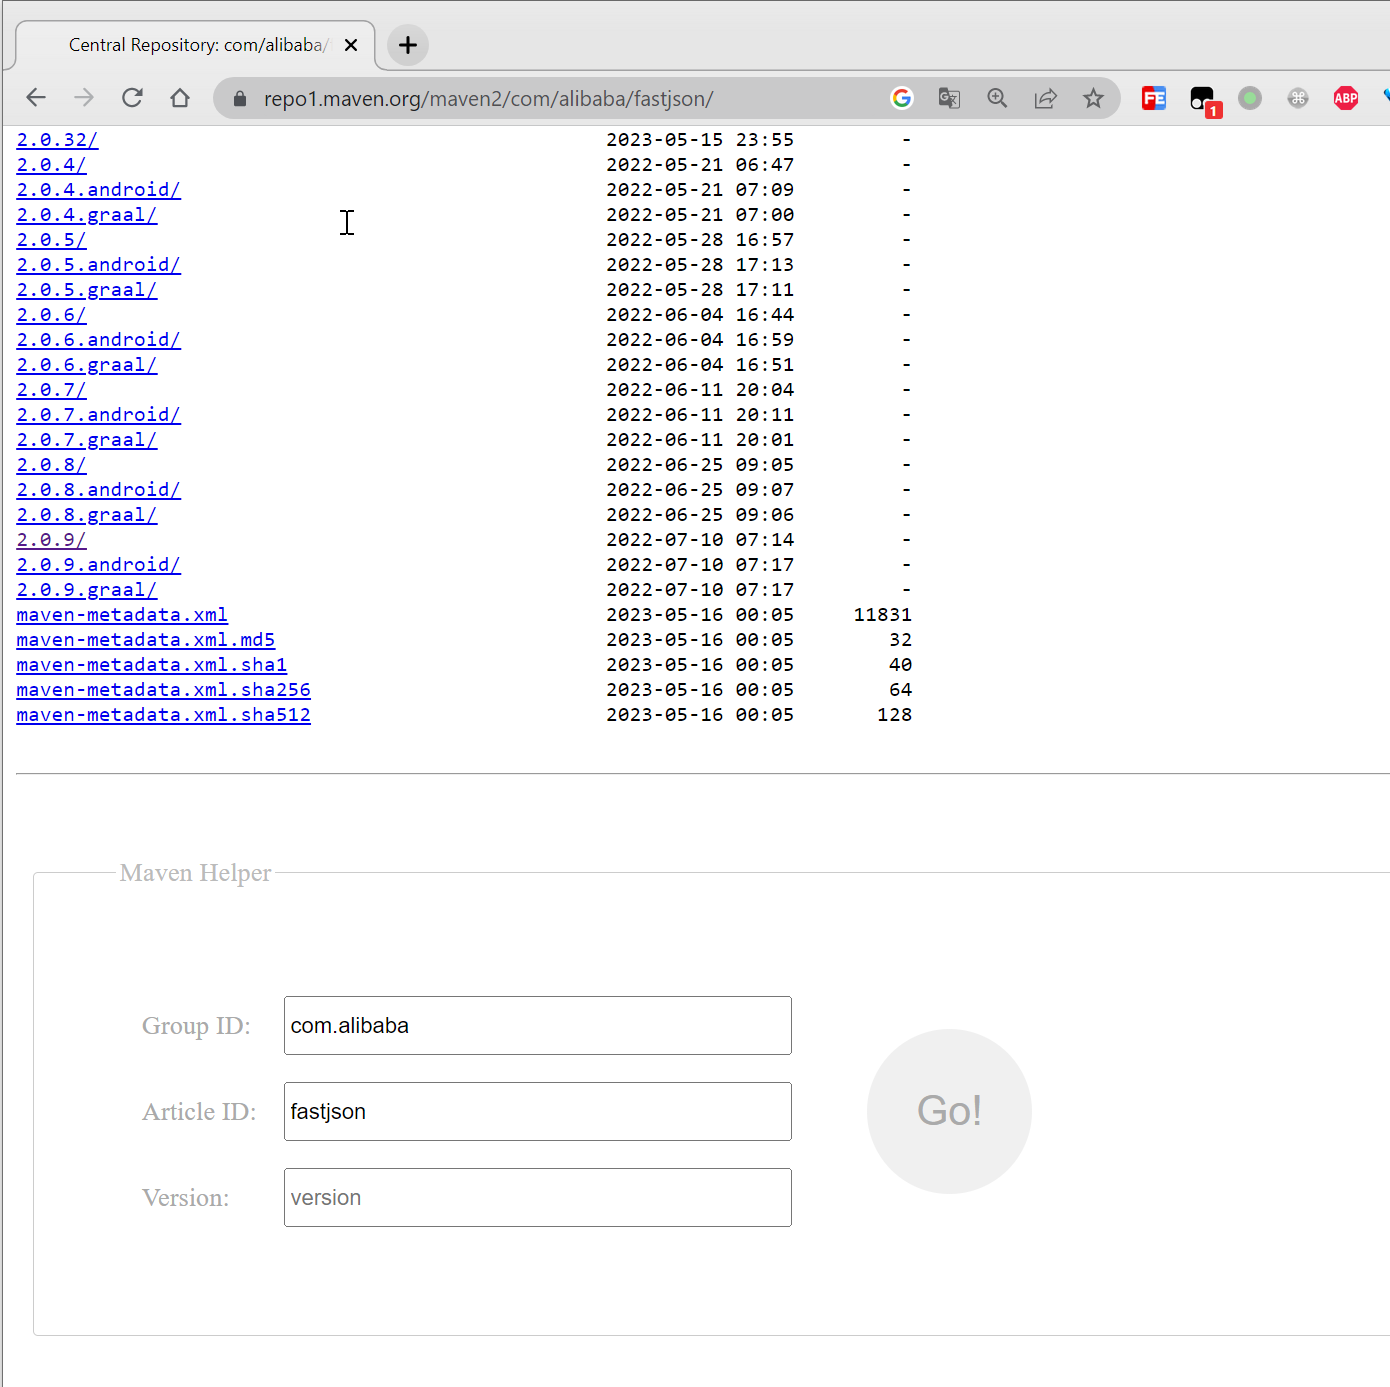1390x1387 pixels.
Task: Select the file size 128 text
Action: click(894, 715)
